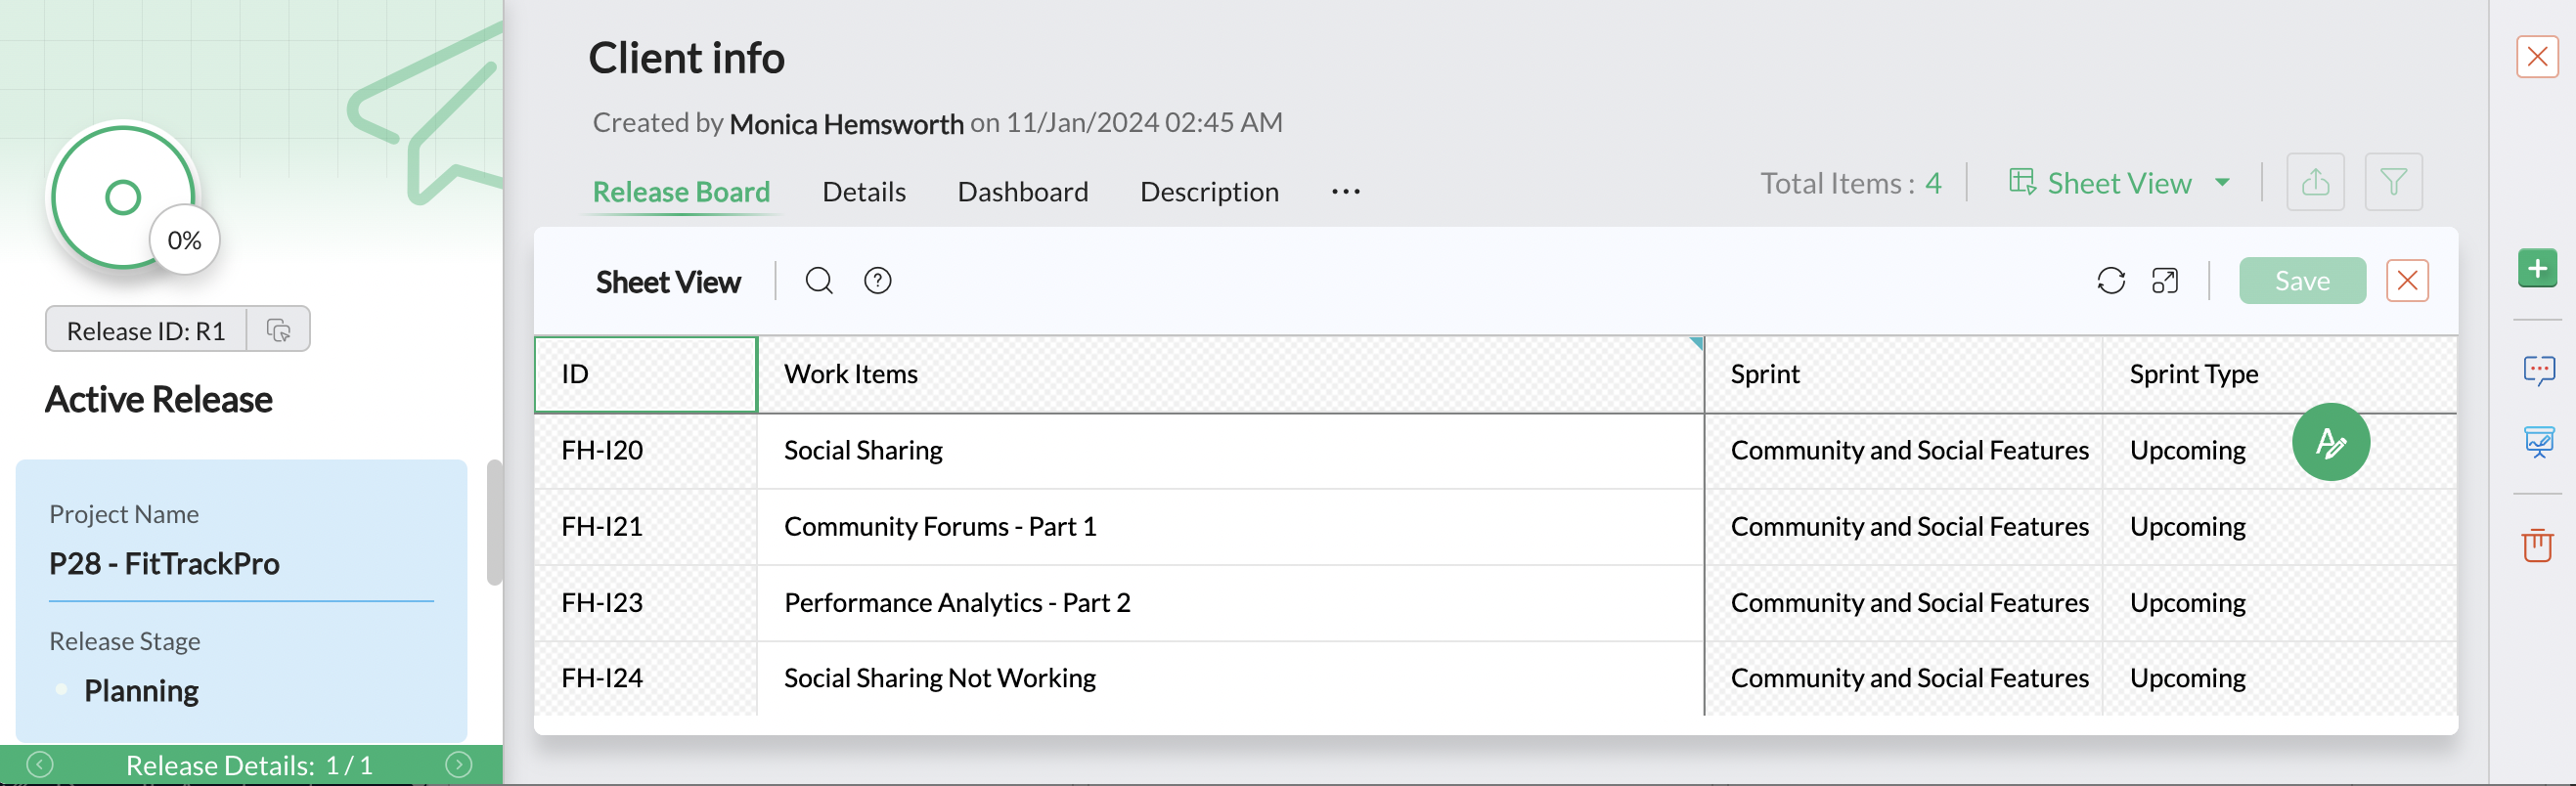Switch to the Details tab

pos(863,191)
